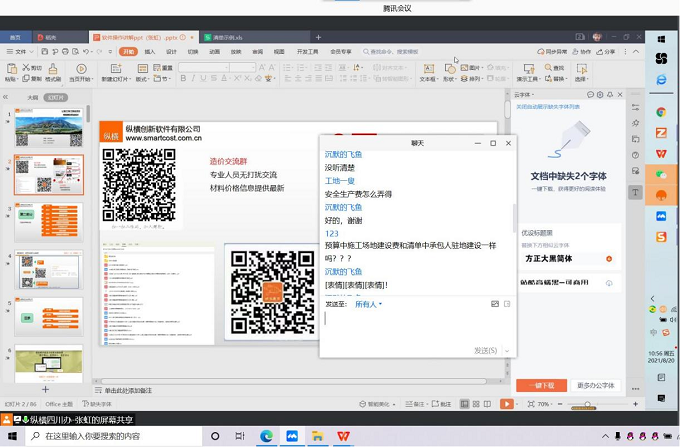Toggle Bold formatting
The image size is (680, 447).
[x=183, y=78]
